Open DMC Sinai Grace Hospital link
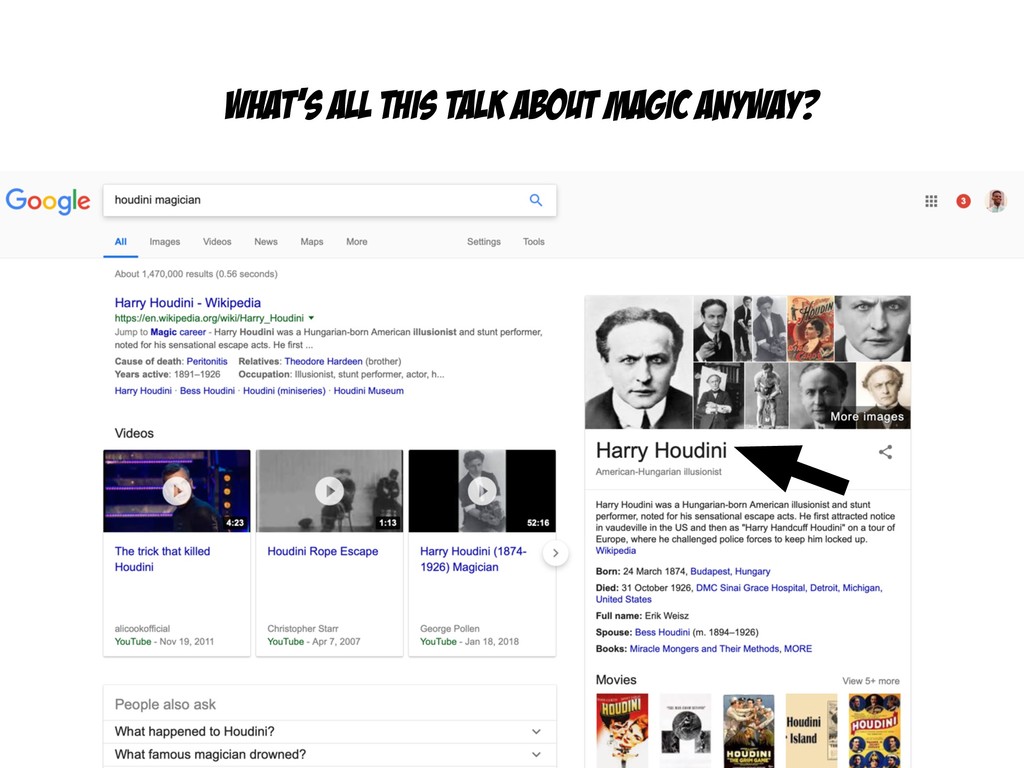 coord(750,588)
